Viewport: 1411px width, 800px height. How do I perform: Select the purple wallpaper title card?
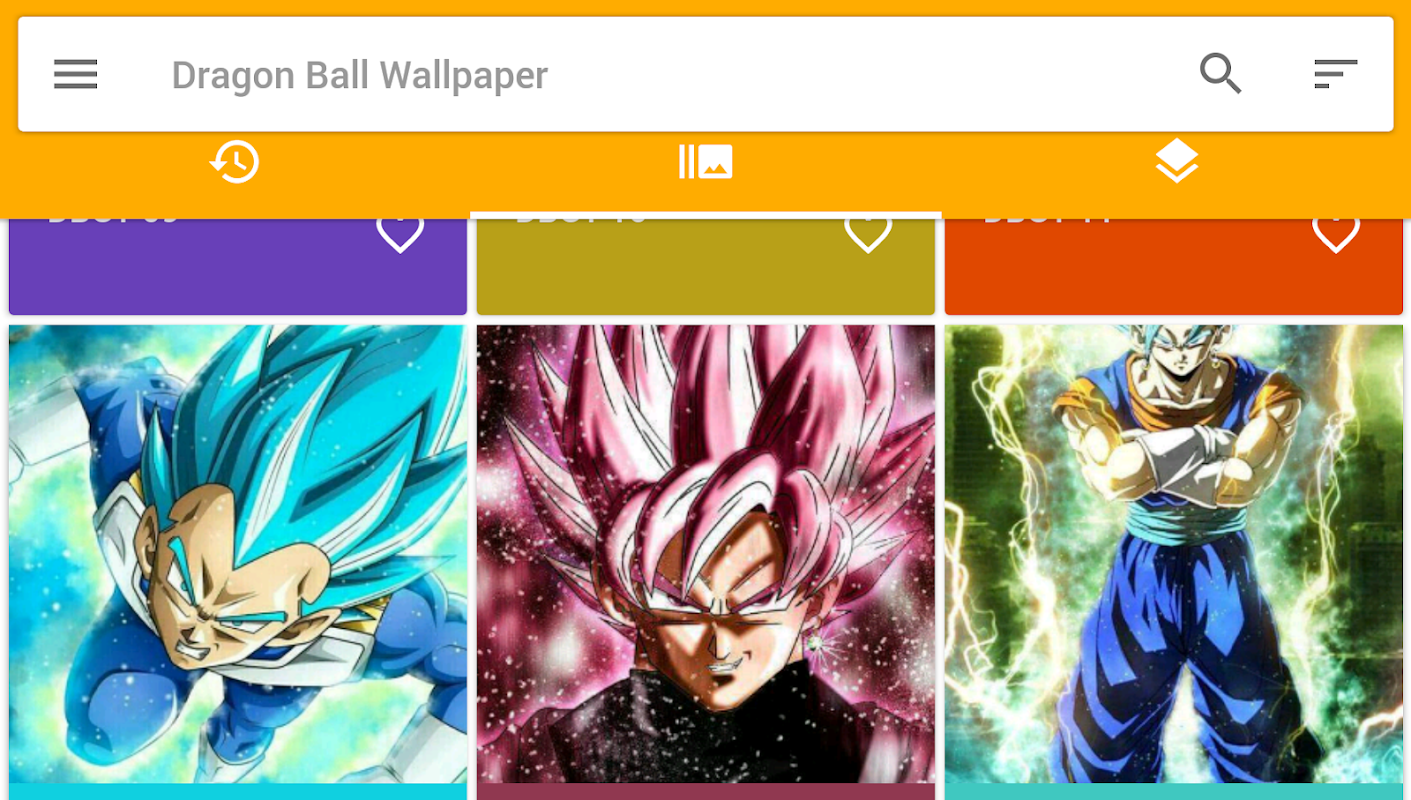[238, 266]
